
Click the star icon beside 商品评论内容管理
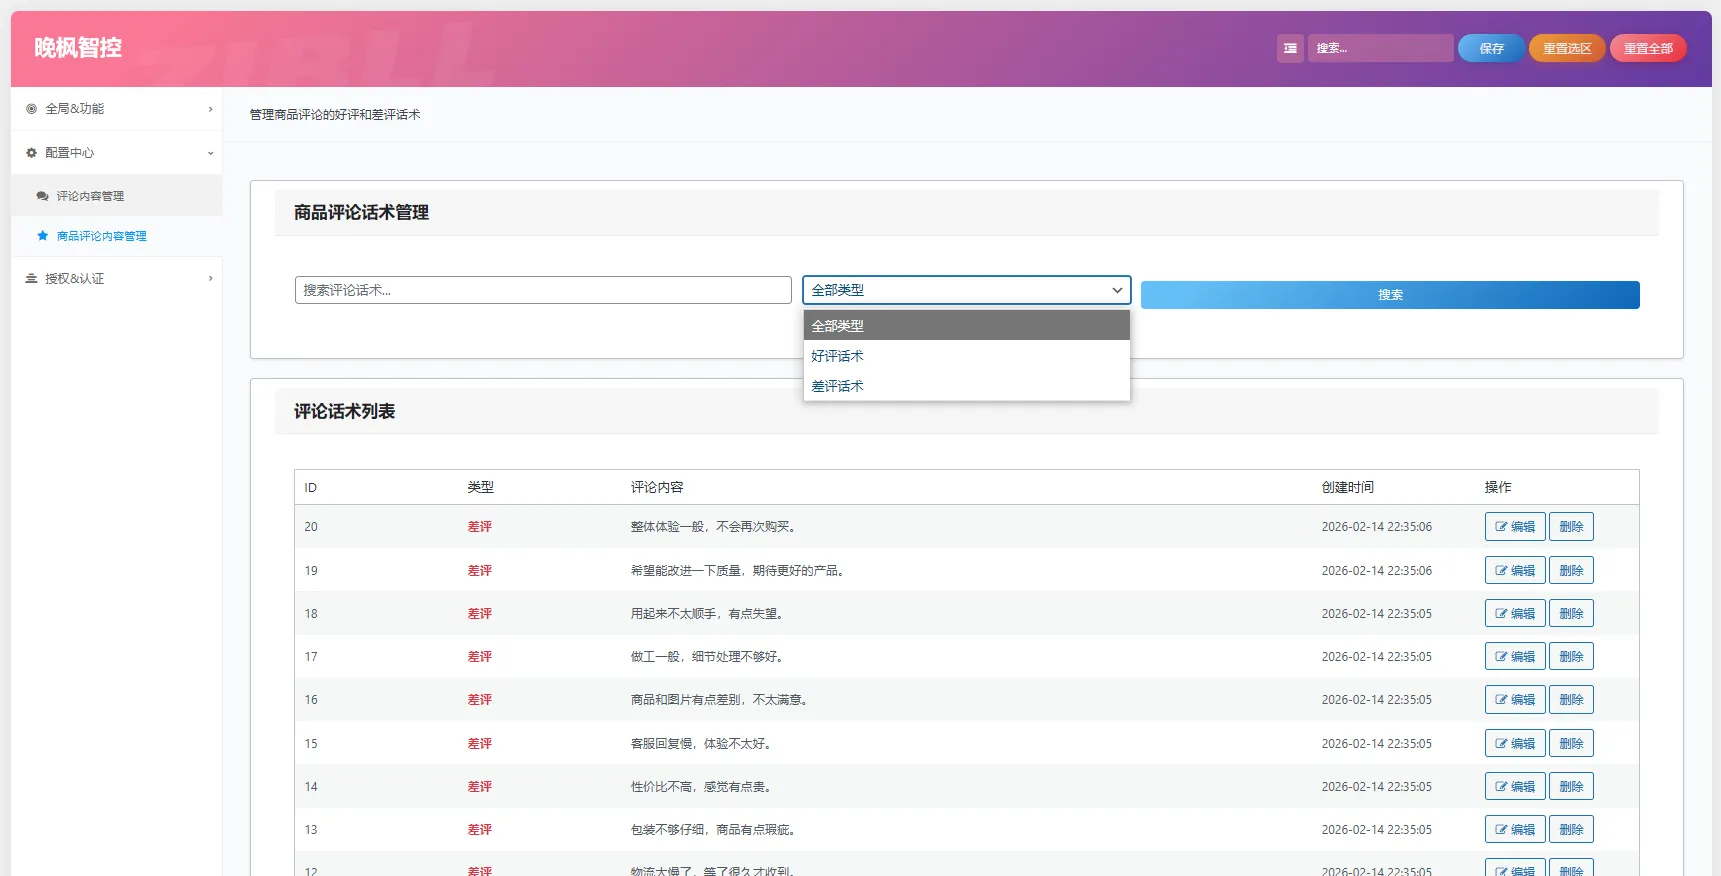pyautogui.click(x=42, y=236)
